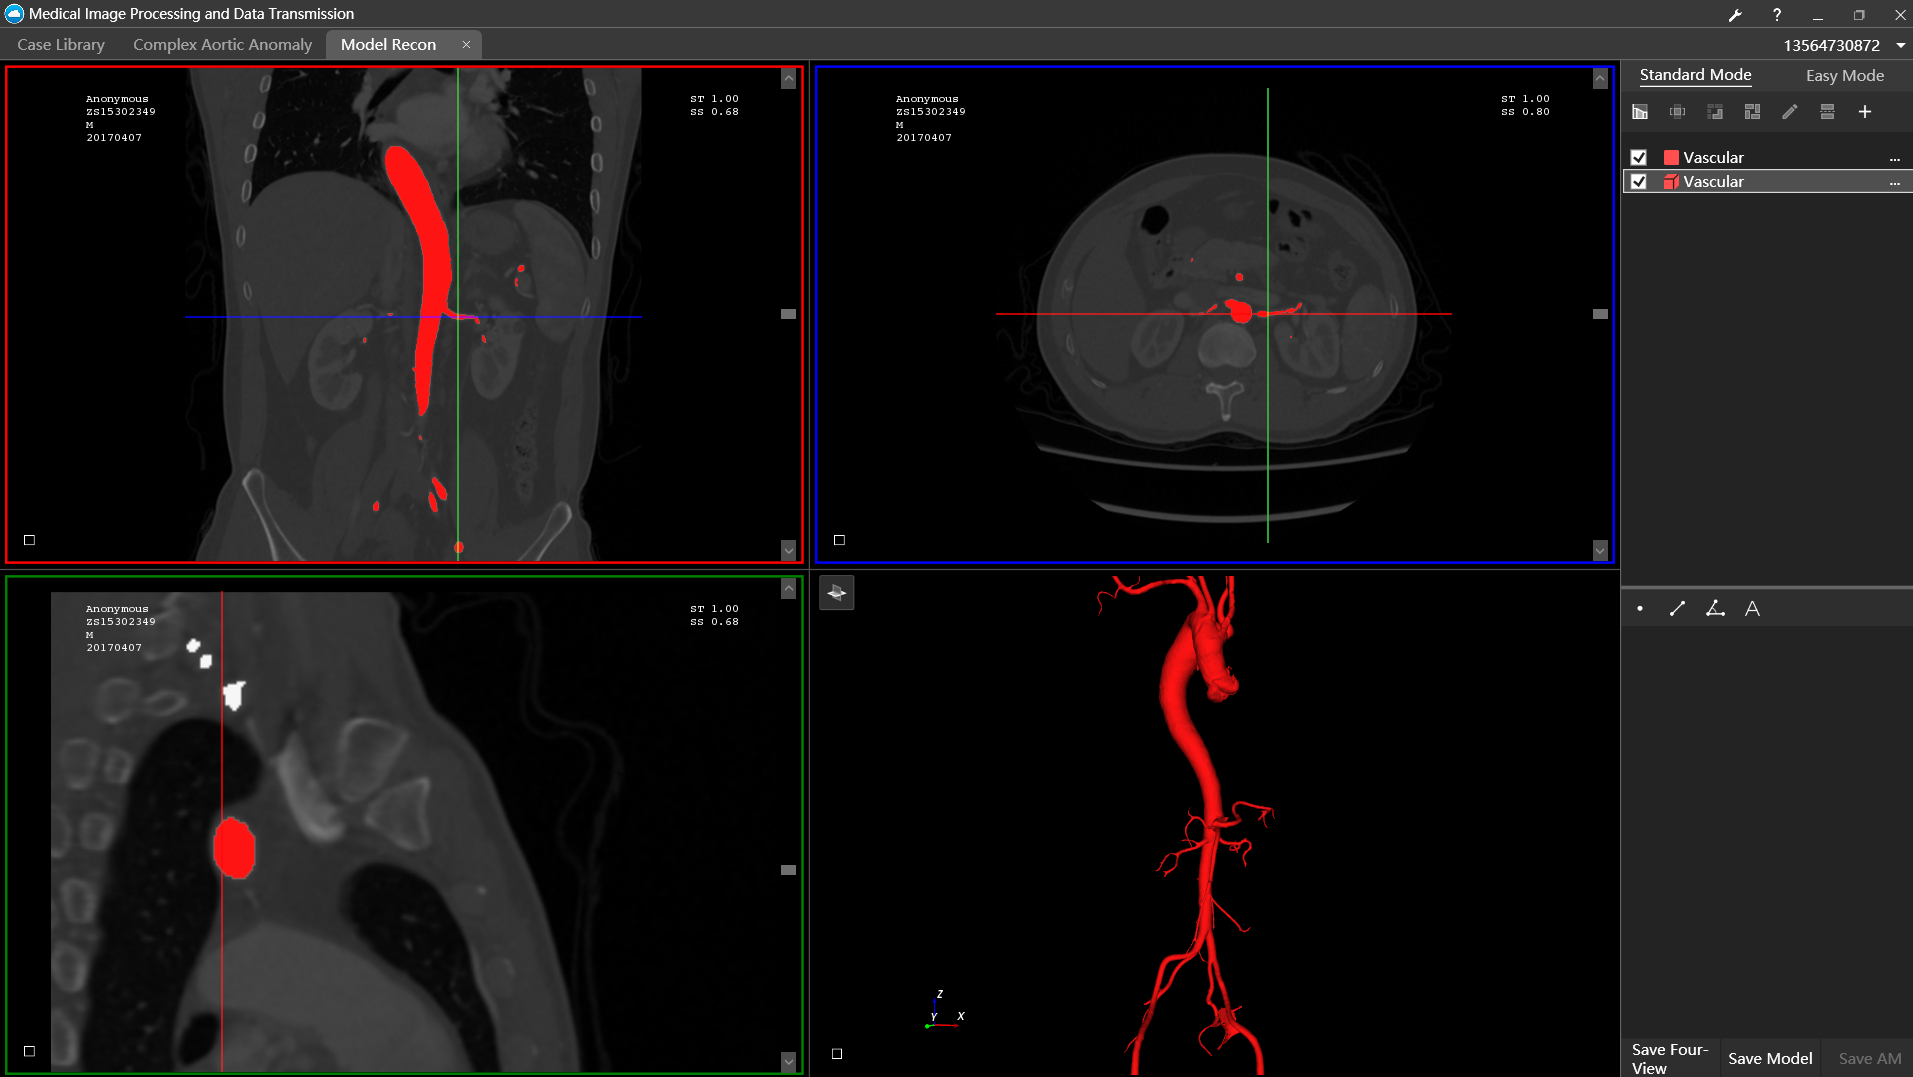Image resolution: width=1913 pixels, height=1077 pixels.
Task: Click coronal view scroll up arrow
Action: click(x=789, y=79)
